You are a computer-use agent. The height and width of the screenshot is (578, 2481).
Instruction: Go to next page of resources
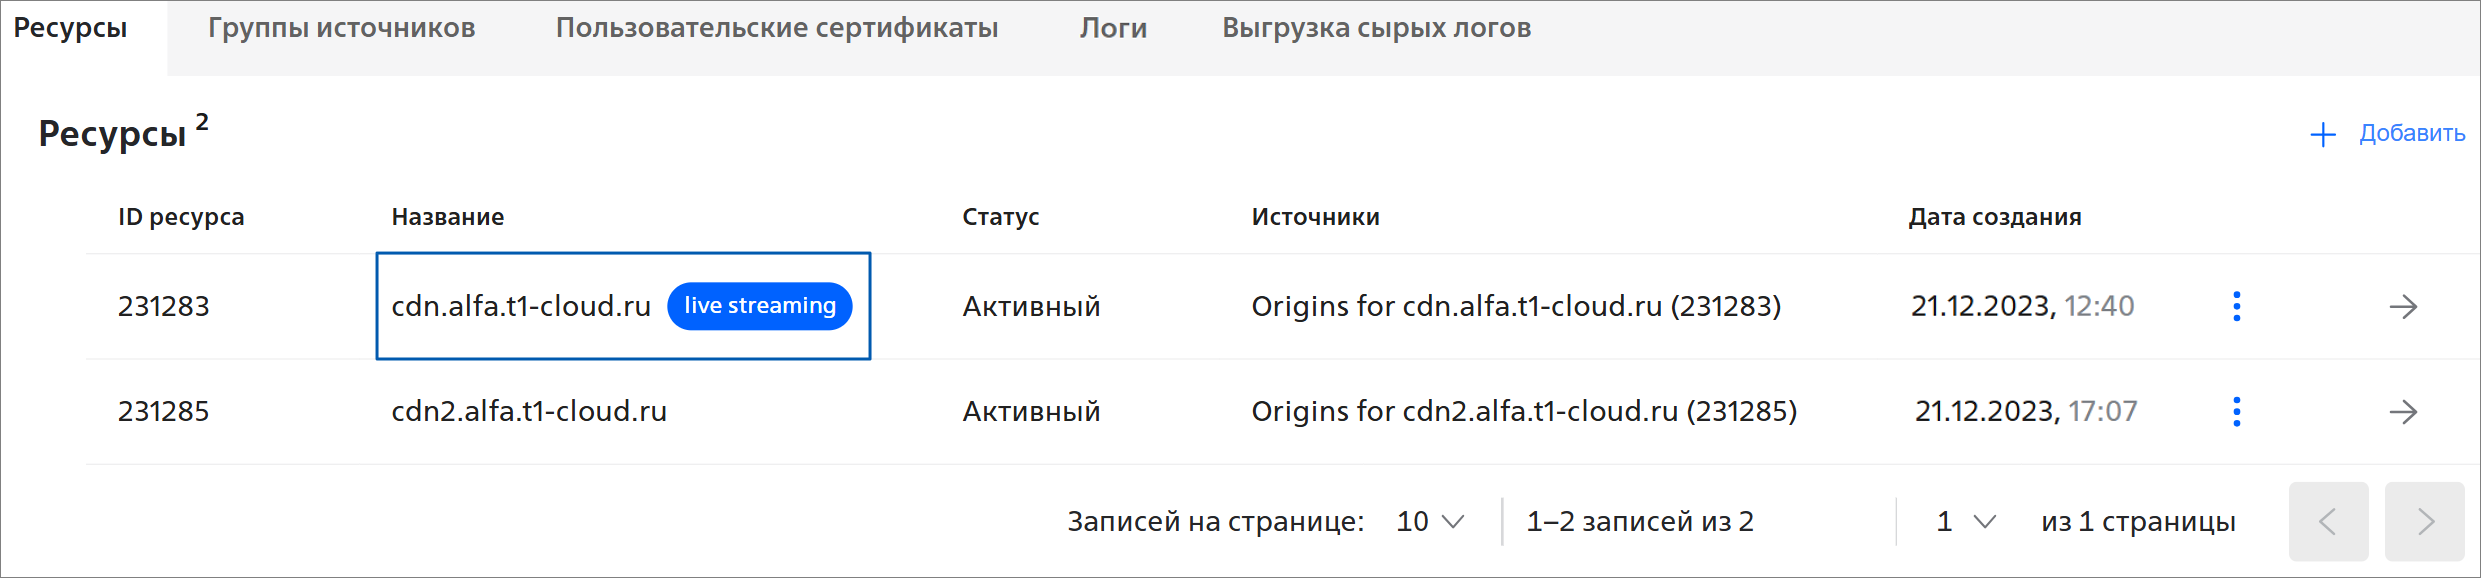click(2424, 521)
